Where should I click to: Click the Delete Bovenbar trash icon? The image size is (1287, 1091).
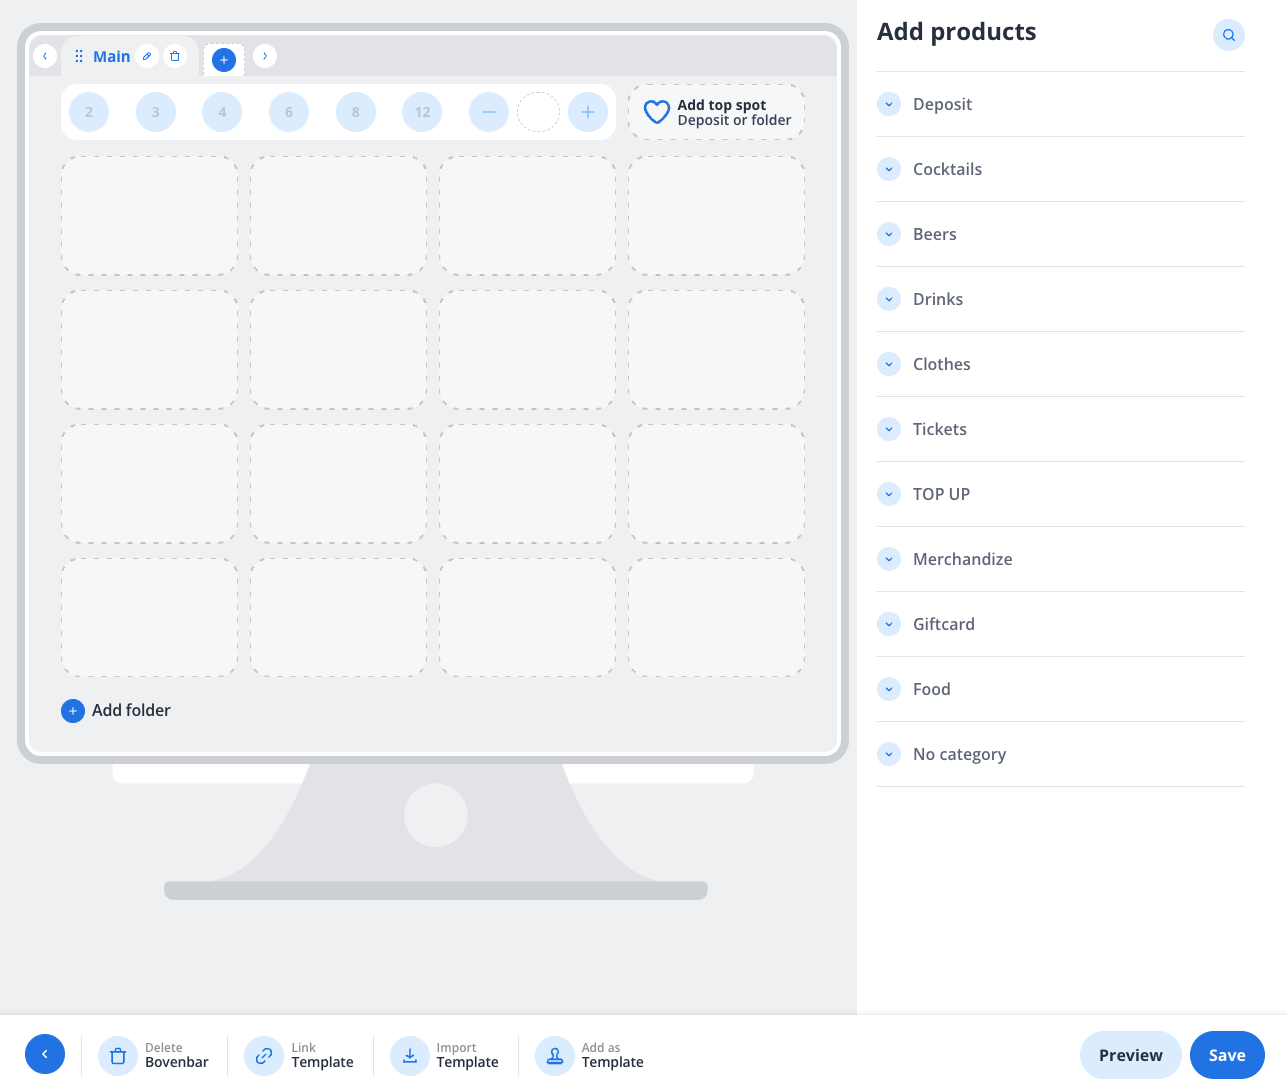(118, 1055)
